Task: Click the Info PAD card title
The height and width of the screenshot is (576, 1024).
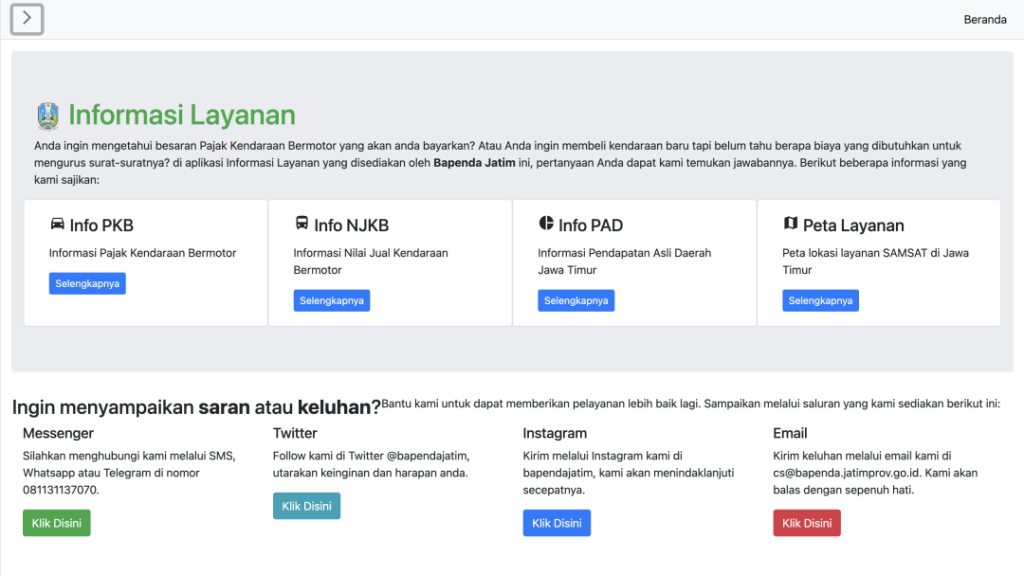Action: pos(590,226)
